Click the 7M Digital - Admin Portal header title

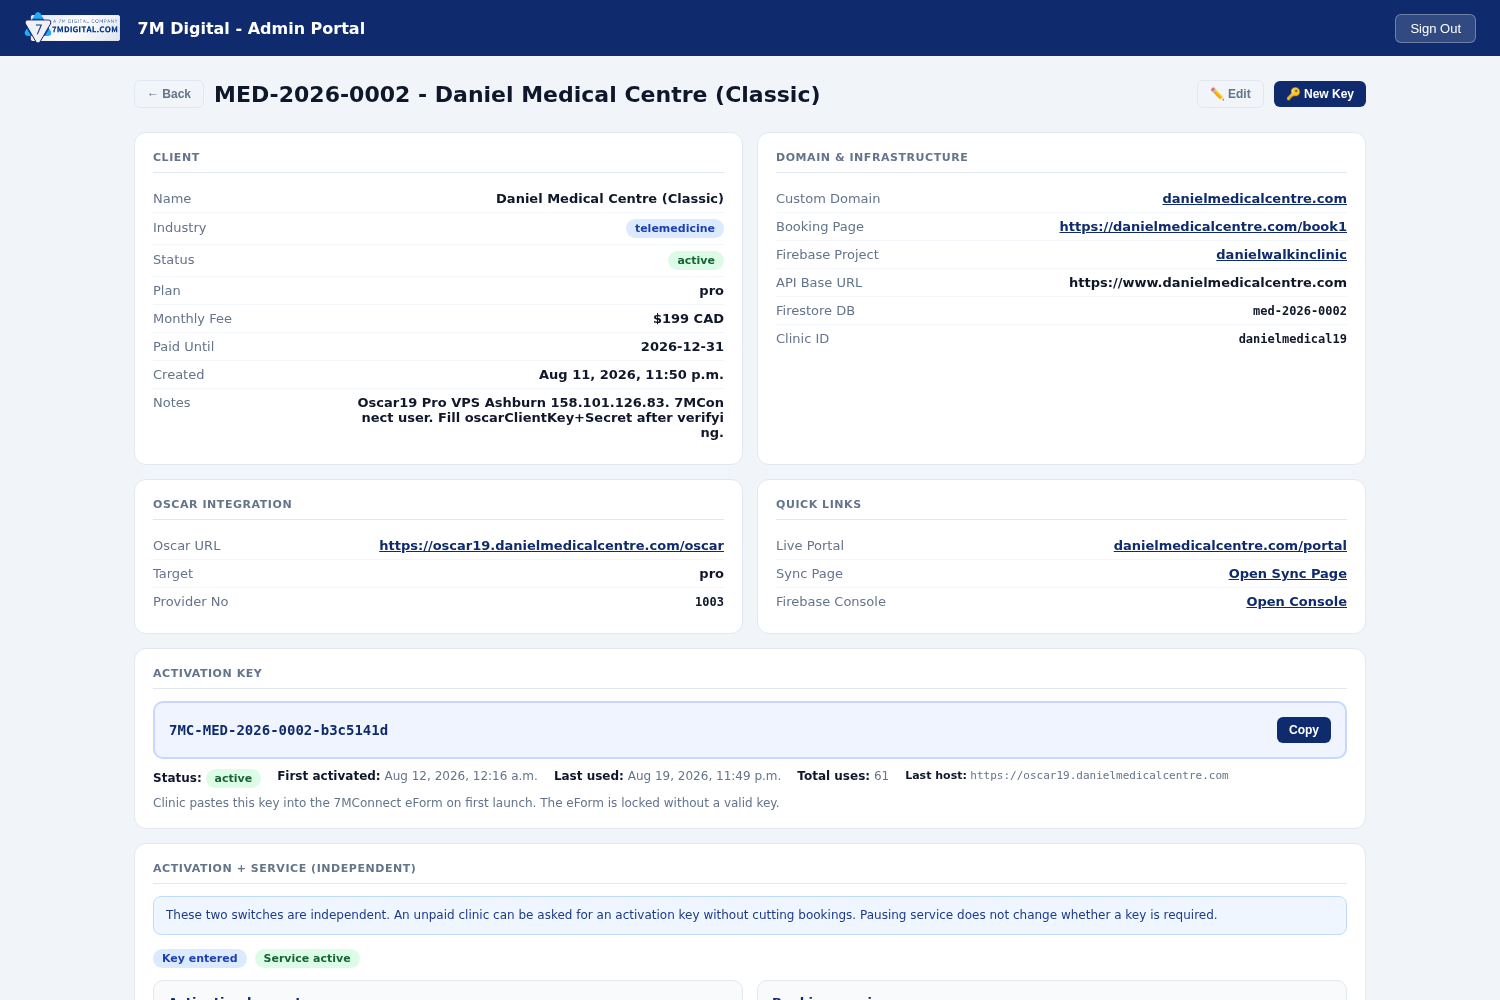(251, 28)
